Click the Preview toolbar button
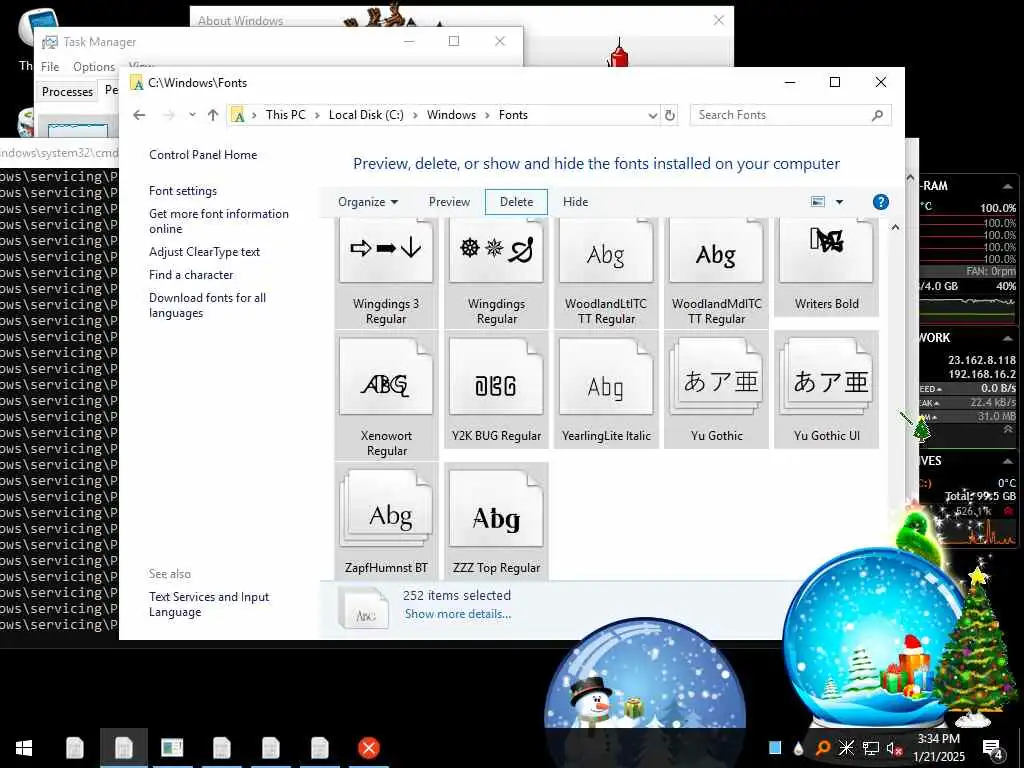 tap(449, 202)
